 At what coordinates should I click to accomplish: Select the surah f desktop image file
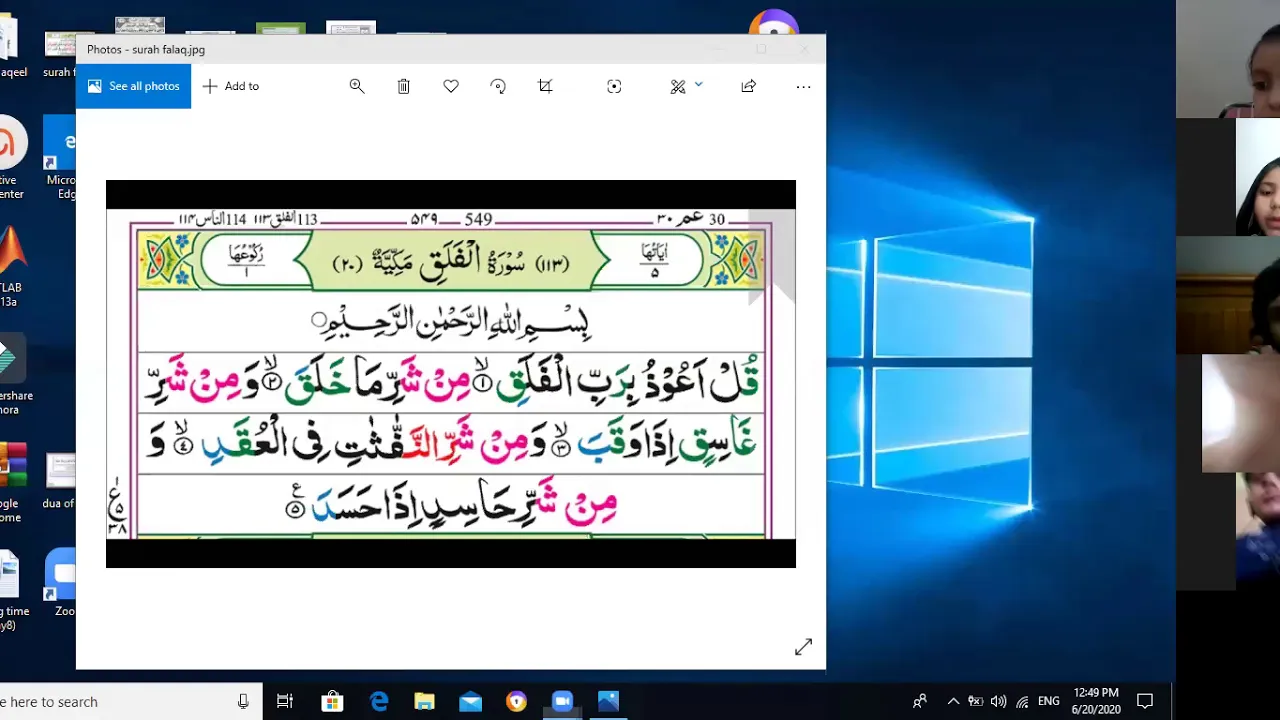pos(59,55)
